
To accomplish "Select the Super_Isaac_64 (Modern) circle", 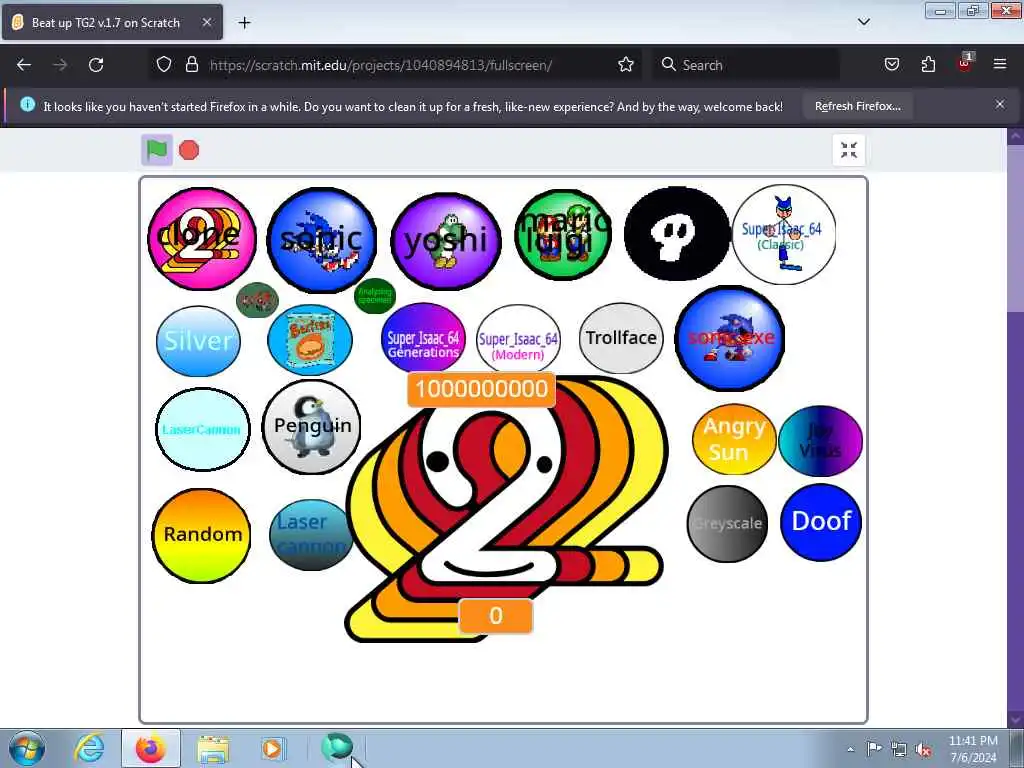I will click(x=518, y=340).
